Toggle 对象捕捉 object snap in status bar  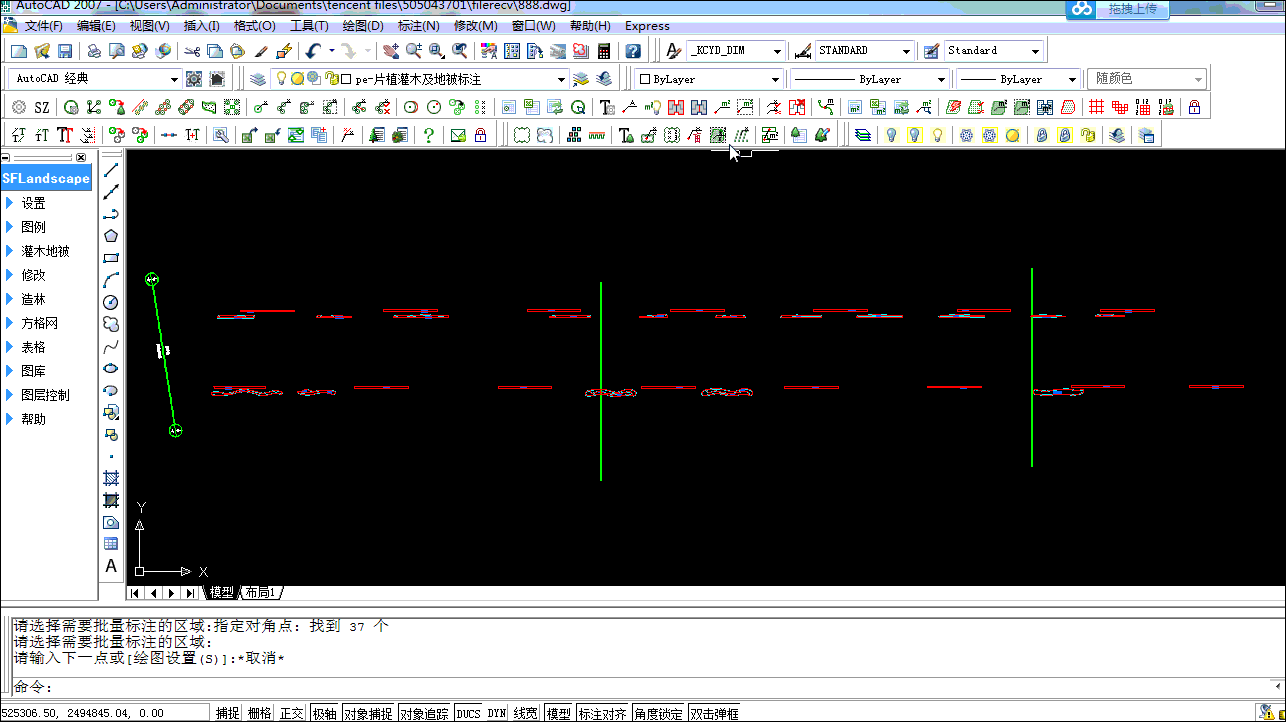click(368, 713)
